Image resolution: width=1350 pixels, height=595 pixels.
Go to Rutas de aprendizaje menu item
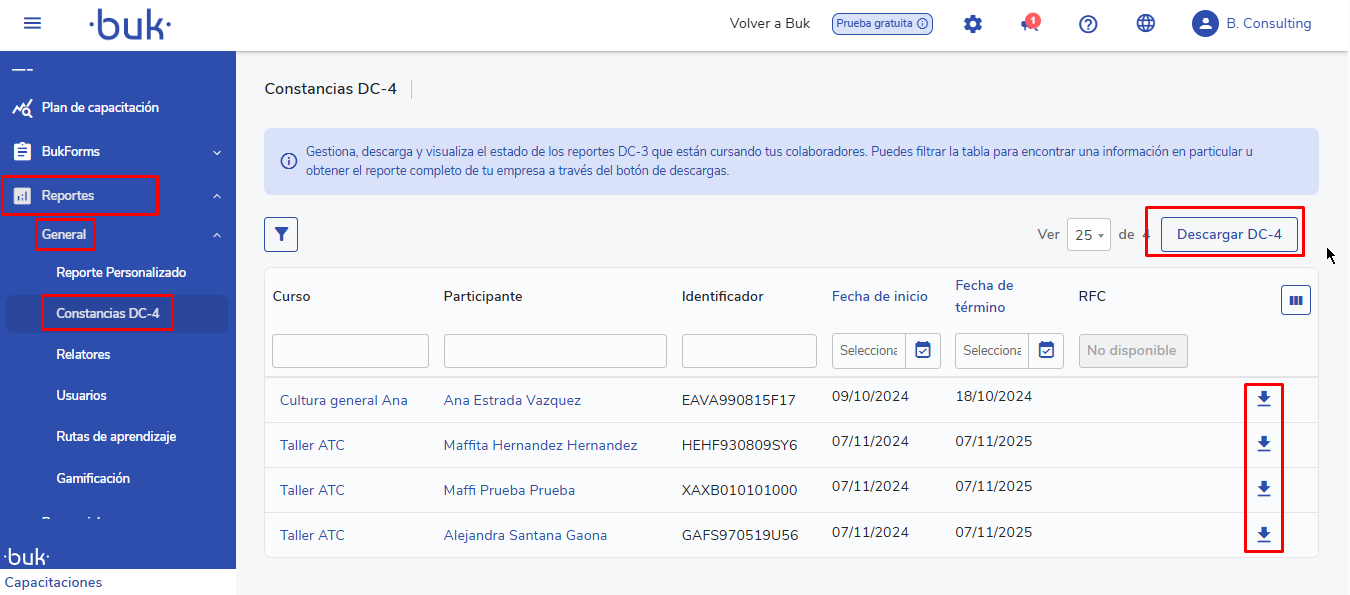coord(116,437)
